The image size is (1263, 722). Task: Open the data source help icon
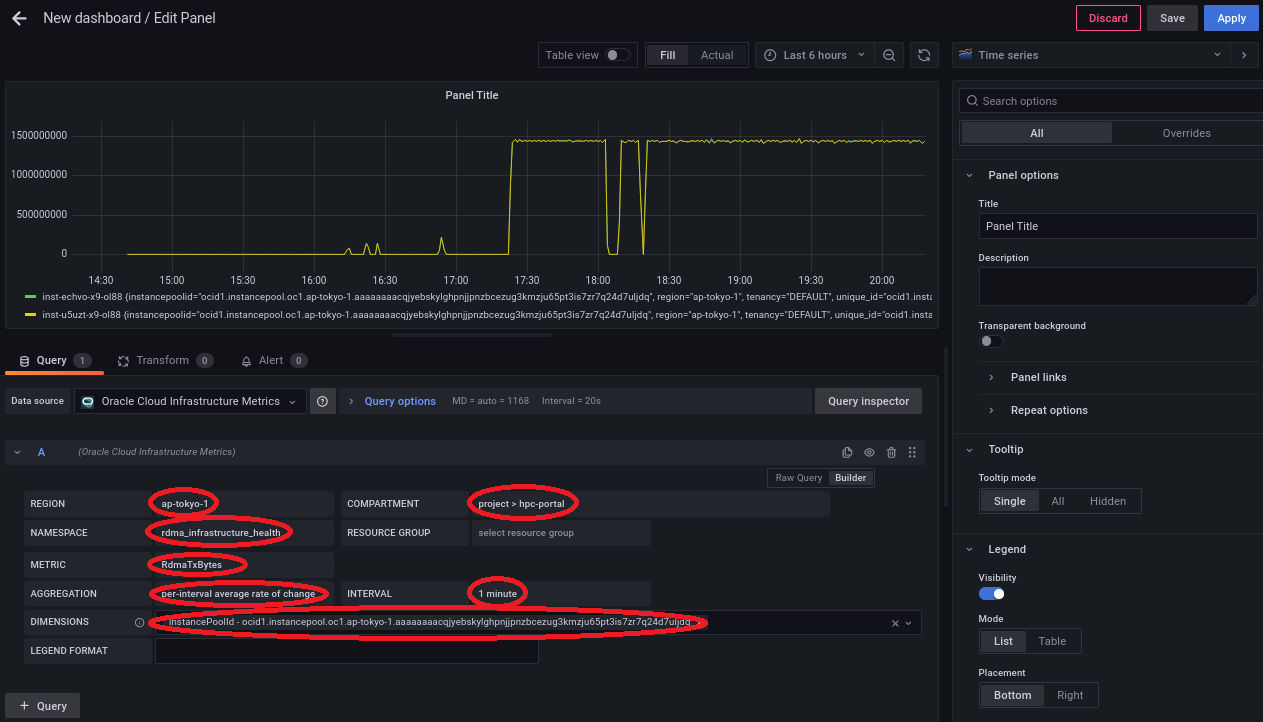pos(323,401)
